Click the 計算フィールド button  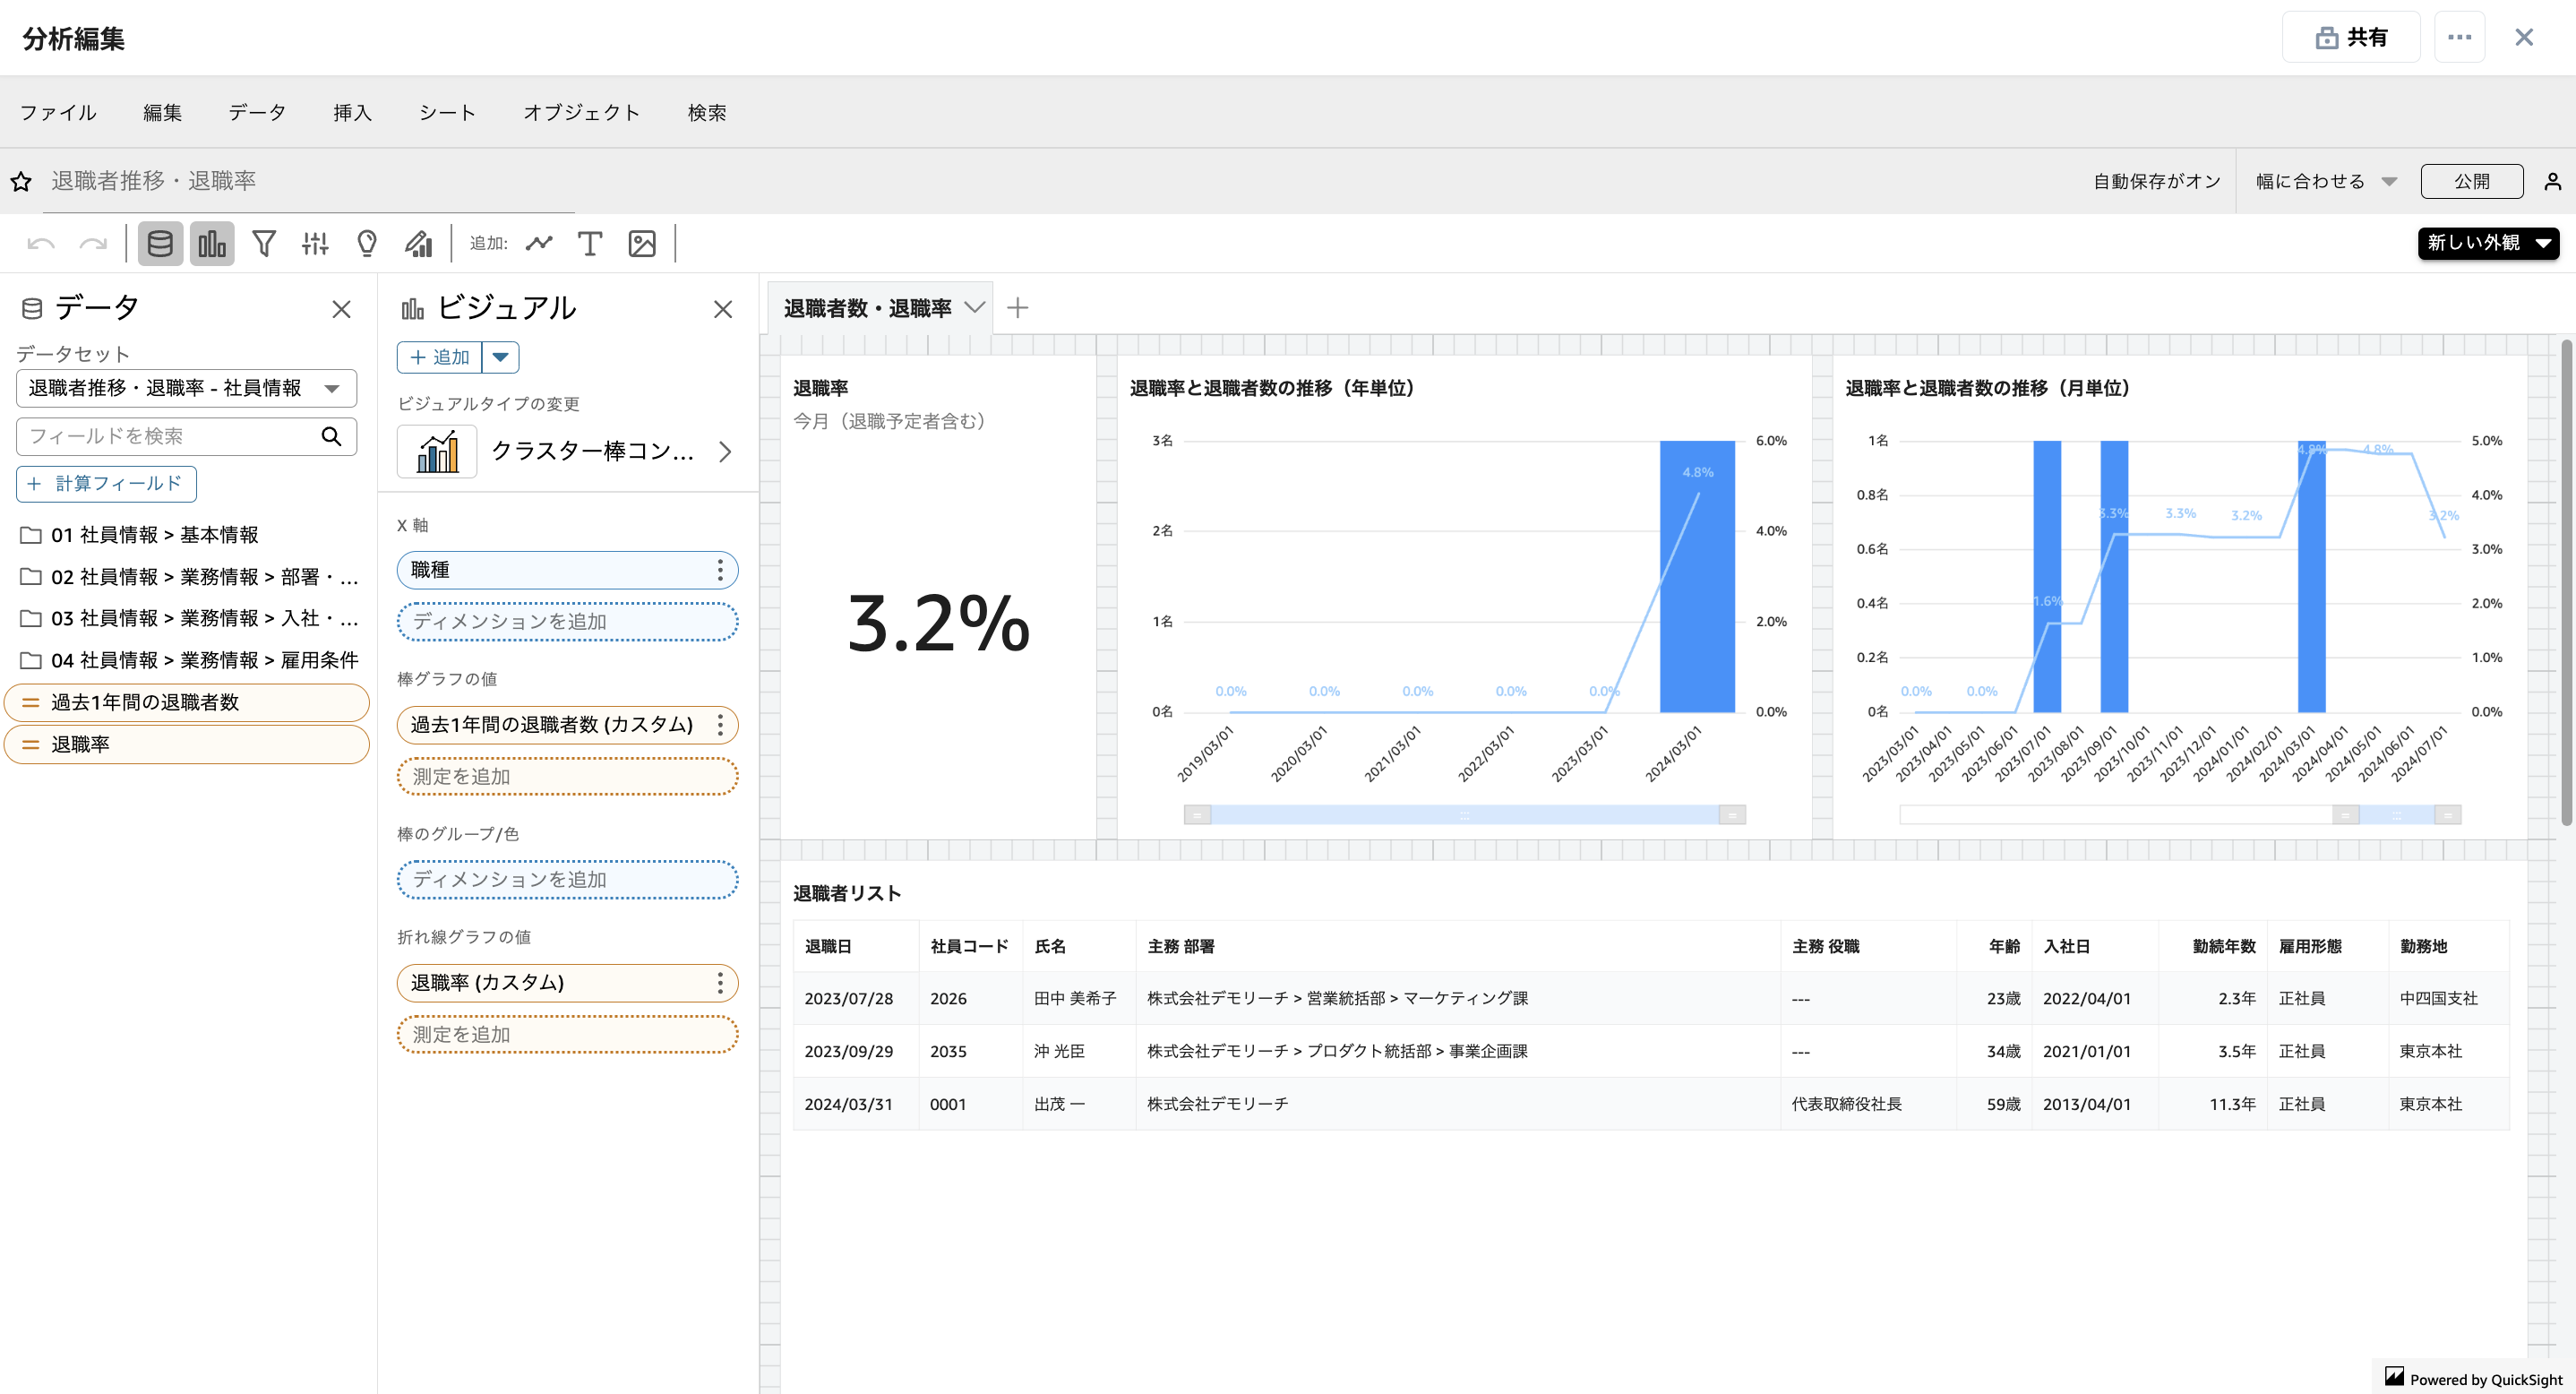coord(106,484)
